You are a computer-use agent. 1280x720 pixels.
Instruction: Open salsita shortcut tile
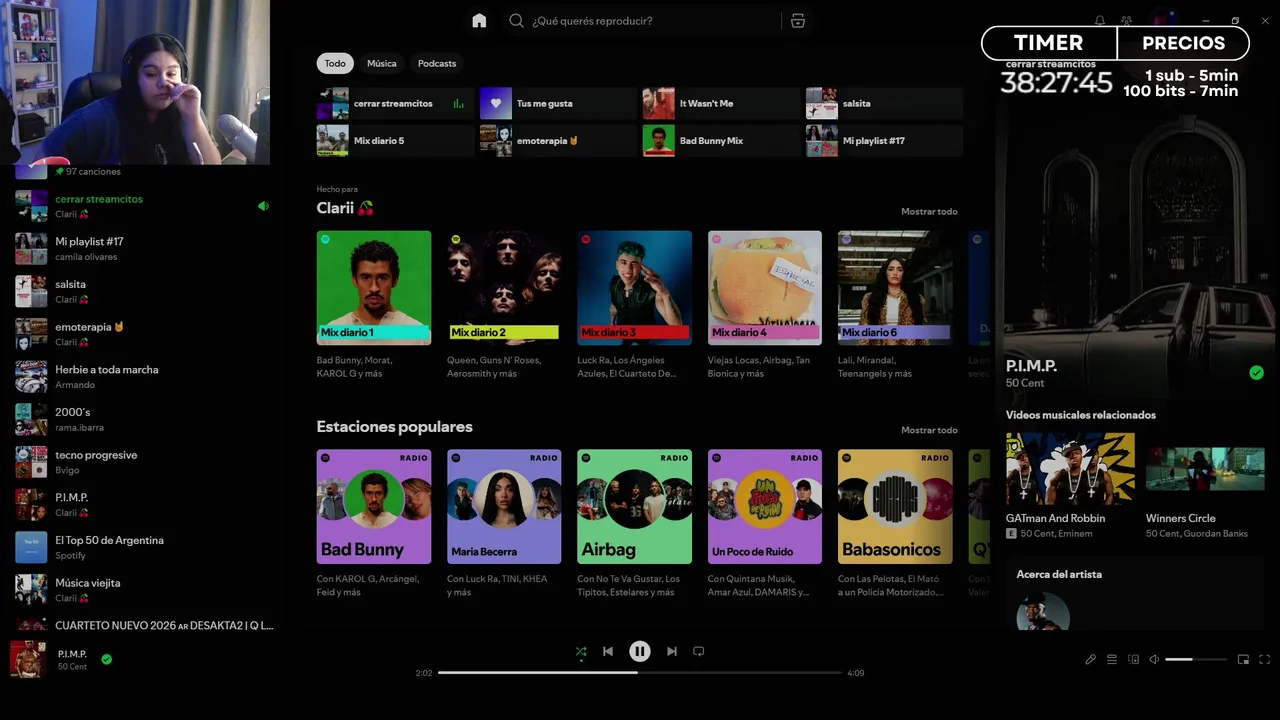pos(884,103)
